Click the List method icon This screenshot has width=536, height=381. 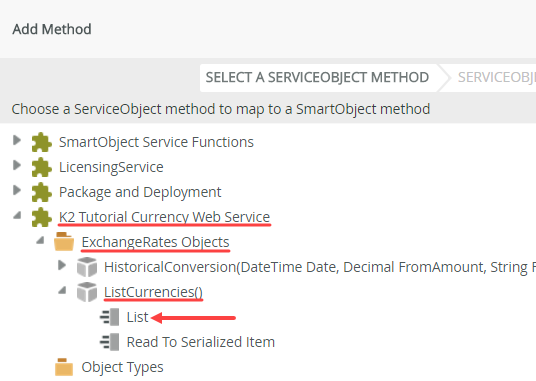pyautogui.click(x=109, y=317)
